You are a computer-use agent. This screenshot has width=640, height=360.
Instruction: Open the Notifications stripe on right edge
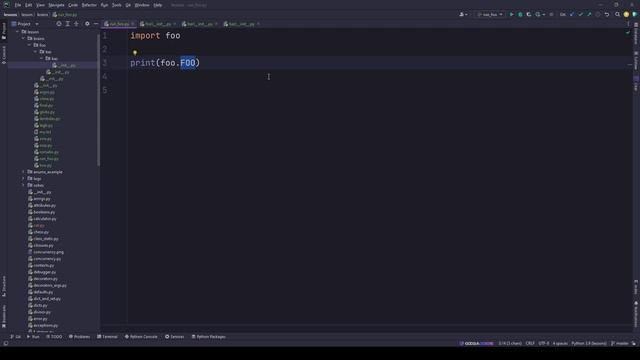pyautogui.click(x=636, y=314)
